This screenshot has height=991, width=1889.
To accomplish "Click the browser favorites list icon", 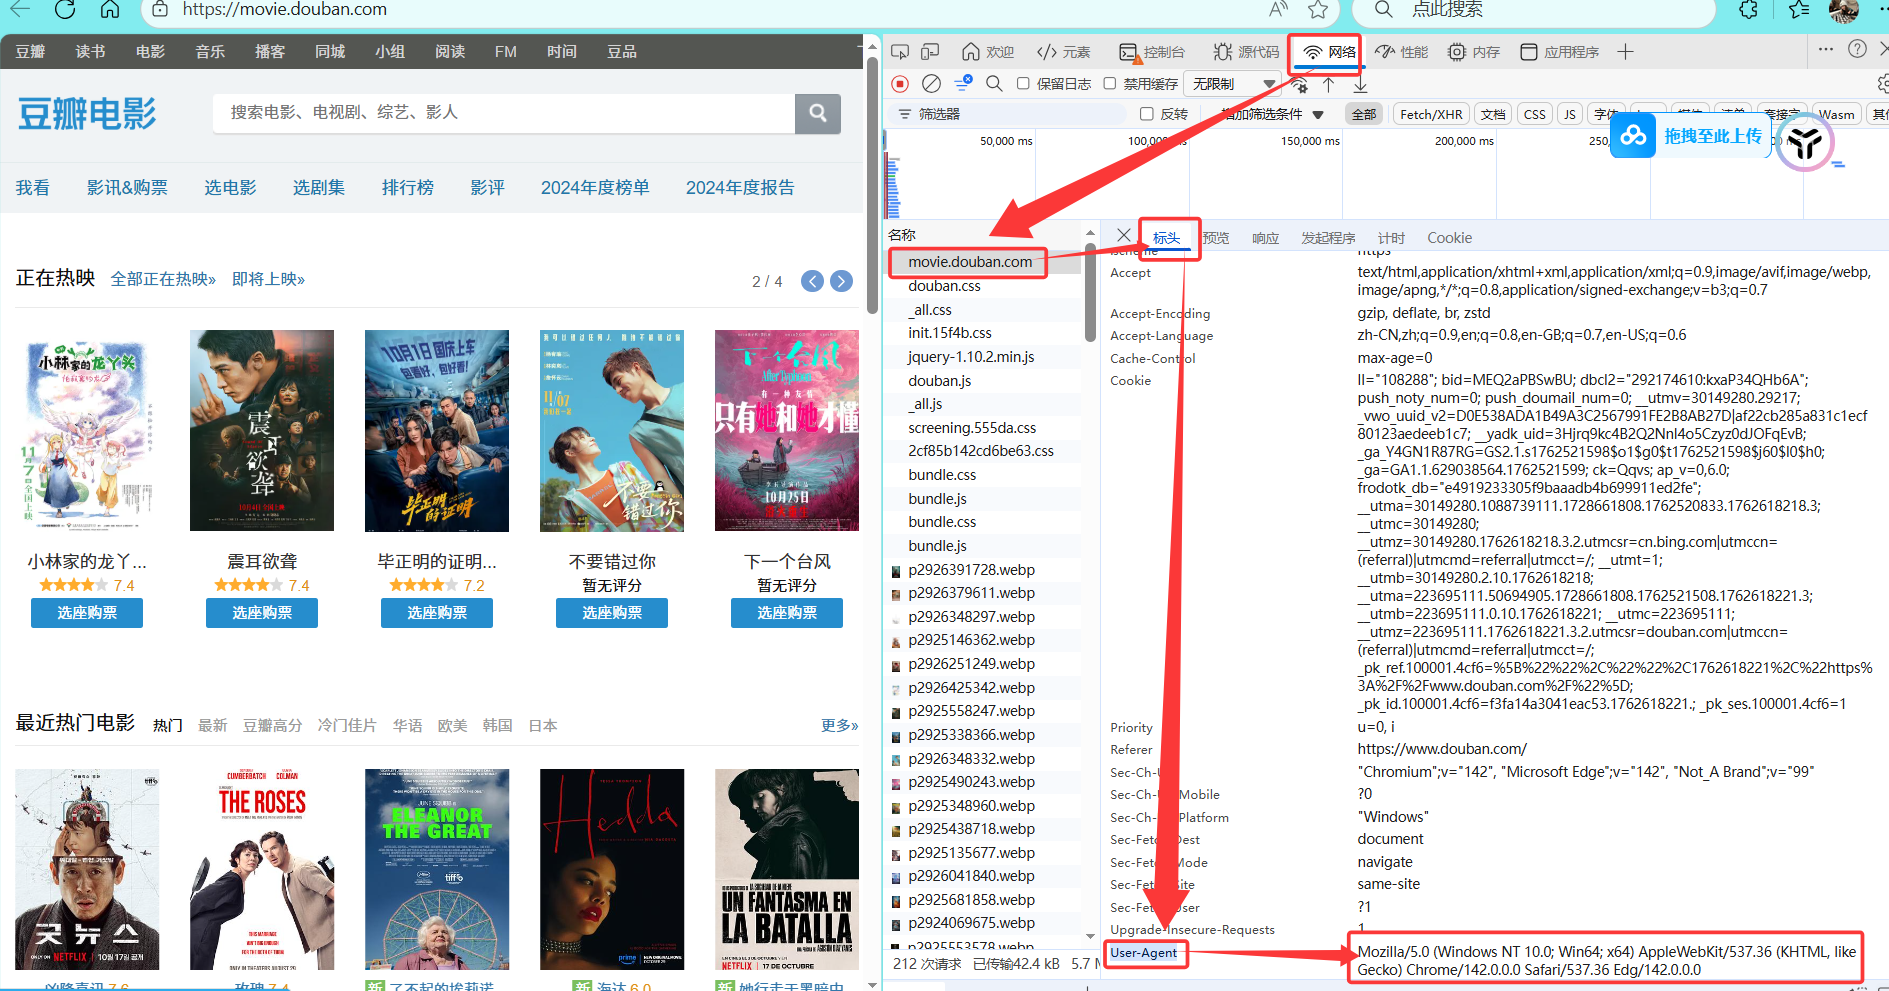I will (x=1799, y=10).
